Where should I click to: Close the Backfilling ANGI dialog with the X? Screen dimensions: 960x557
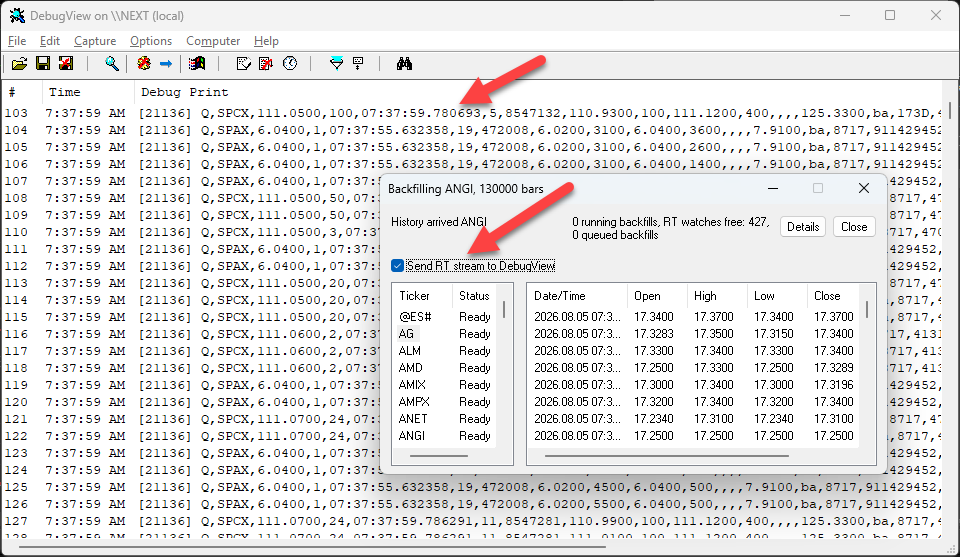[x=864, y=189]
